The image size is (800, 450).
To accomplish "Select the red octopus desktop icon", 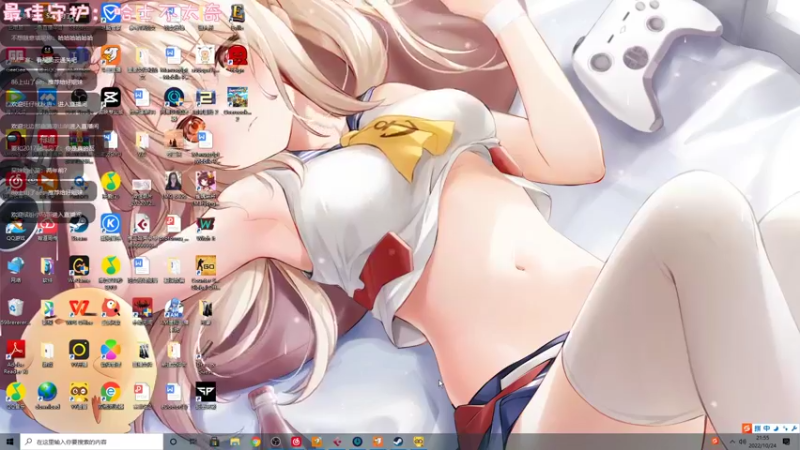I will 237,55.
